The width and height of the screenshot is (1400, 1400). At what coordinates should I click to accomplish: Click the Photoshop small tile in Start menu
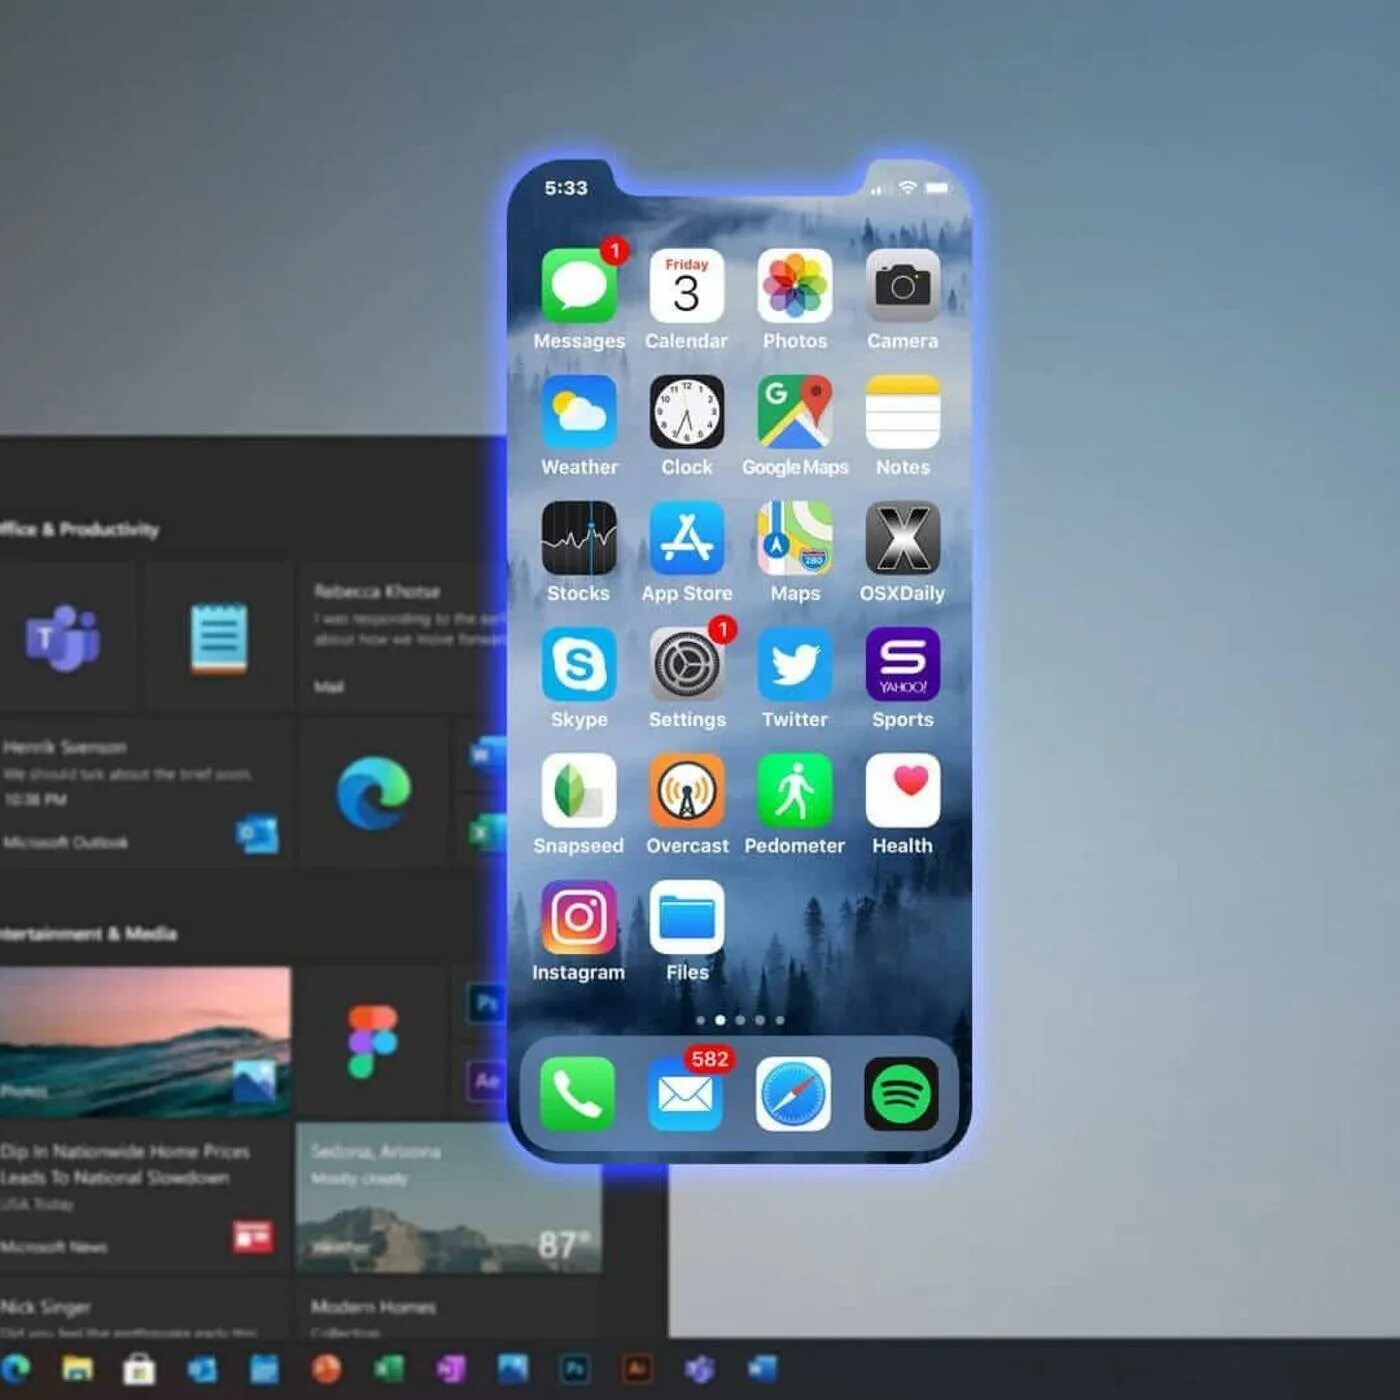tap(487, 1002)
